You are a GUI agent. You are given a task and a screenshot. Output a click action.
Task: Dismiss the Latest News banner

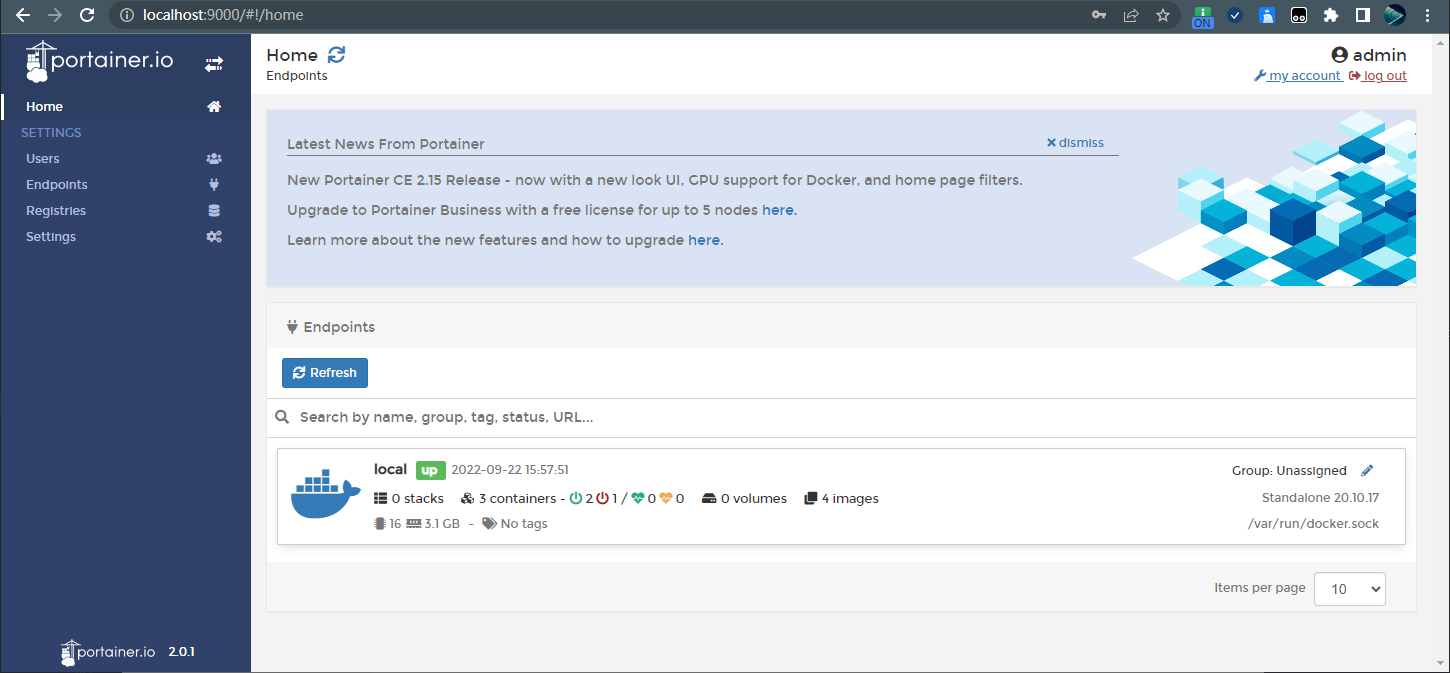pos(1075,143)
